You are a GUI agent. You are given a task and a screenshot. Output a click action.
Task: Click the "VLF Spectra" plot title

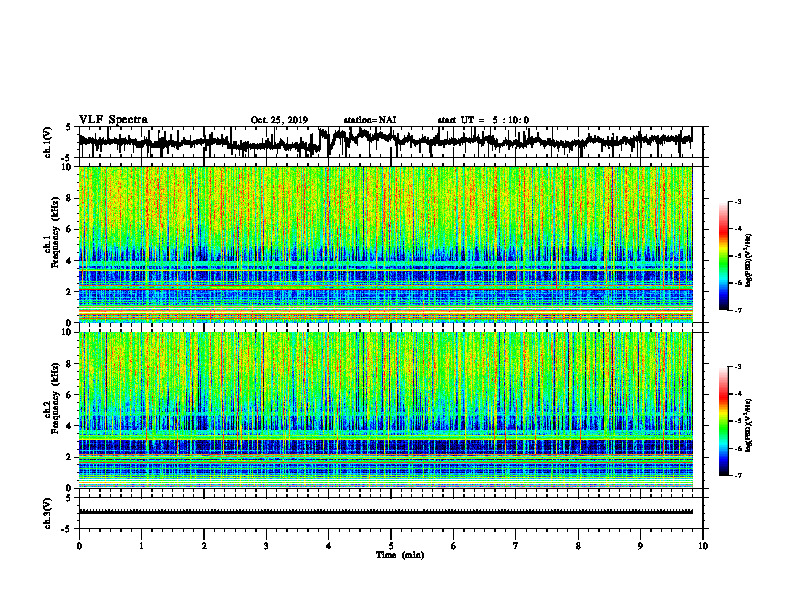coord(113,120)
